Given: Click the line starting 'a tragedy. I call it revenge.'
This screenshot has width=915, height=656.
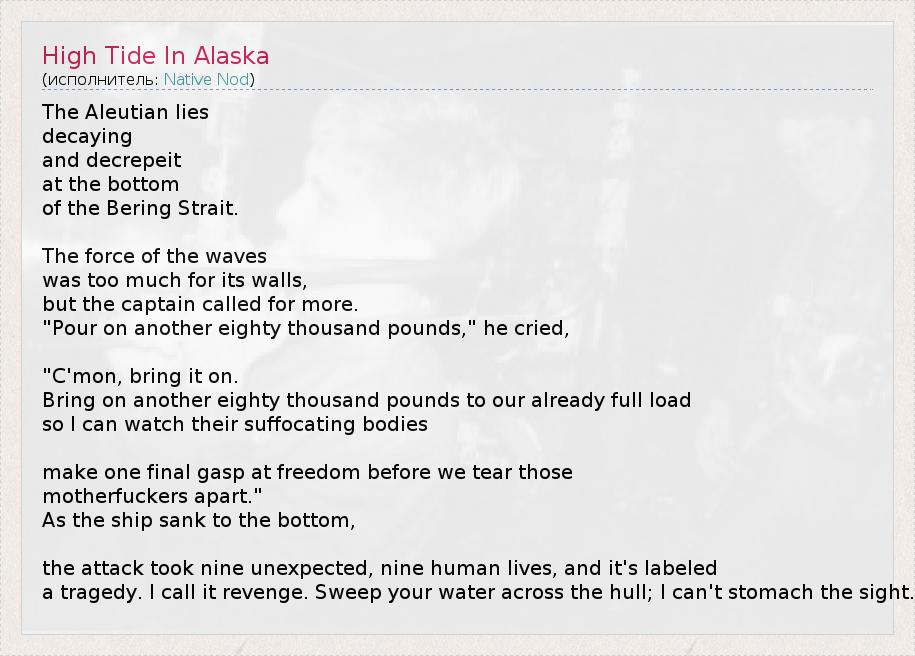Looking at the screenshot, I should (478, 592).
